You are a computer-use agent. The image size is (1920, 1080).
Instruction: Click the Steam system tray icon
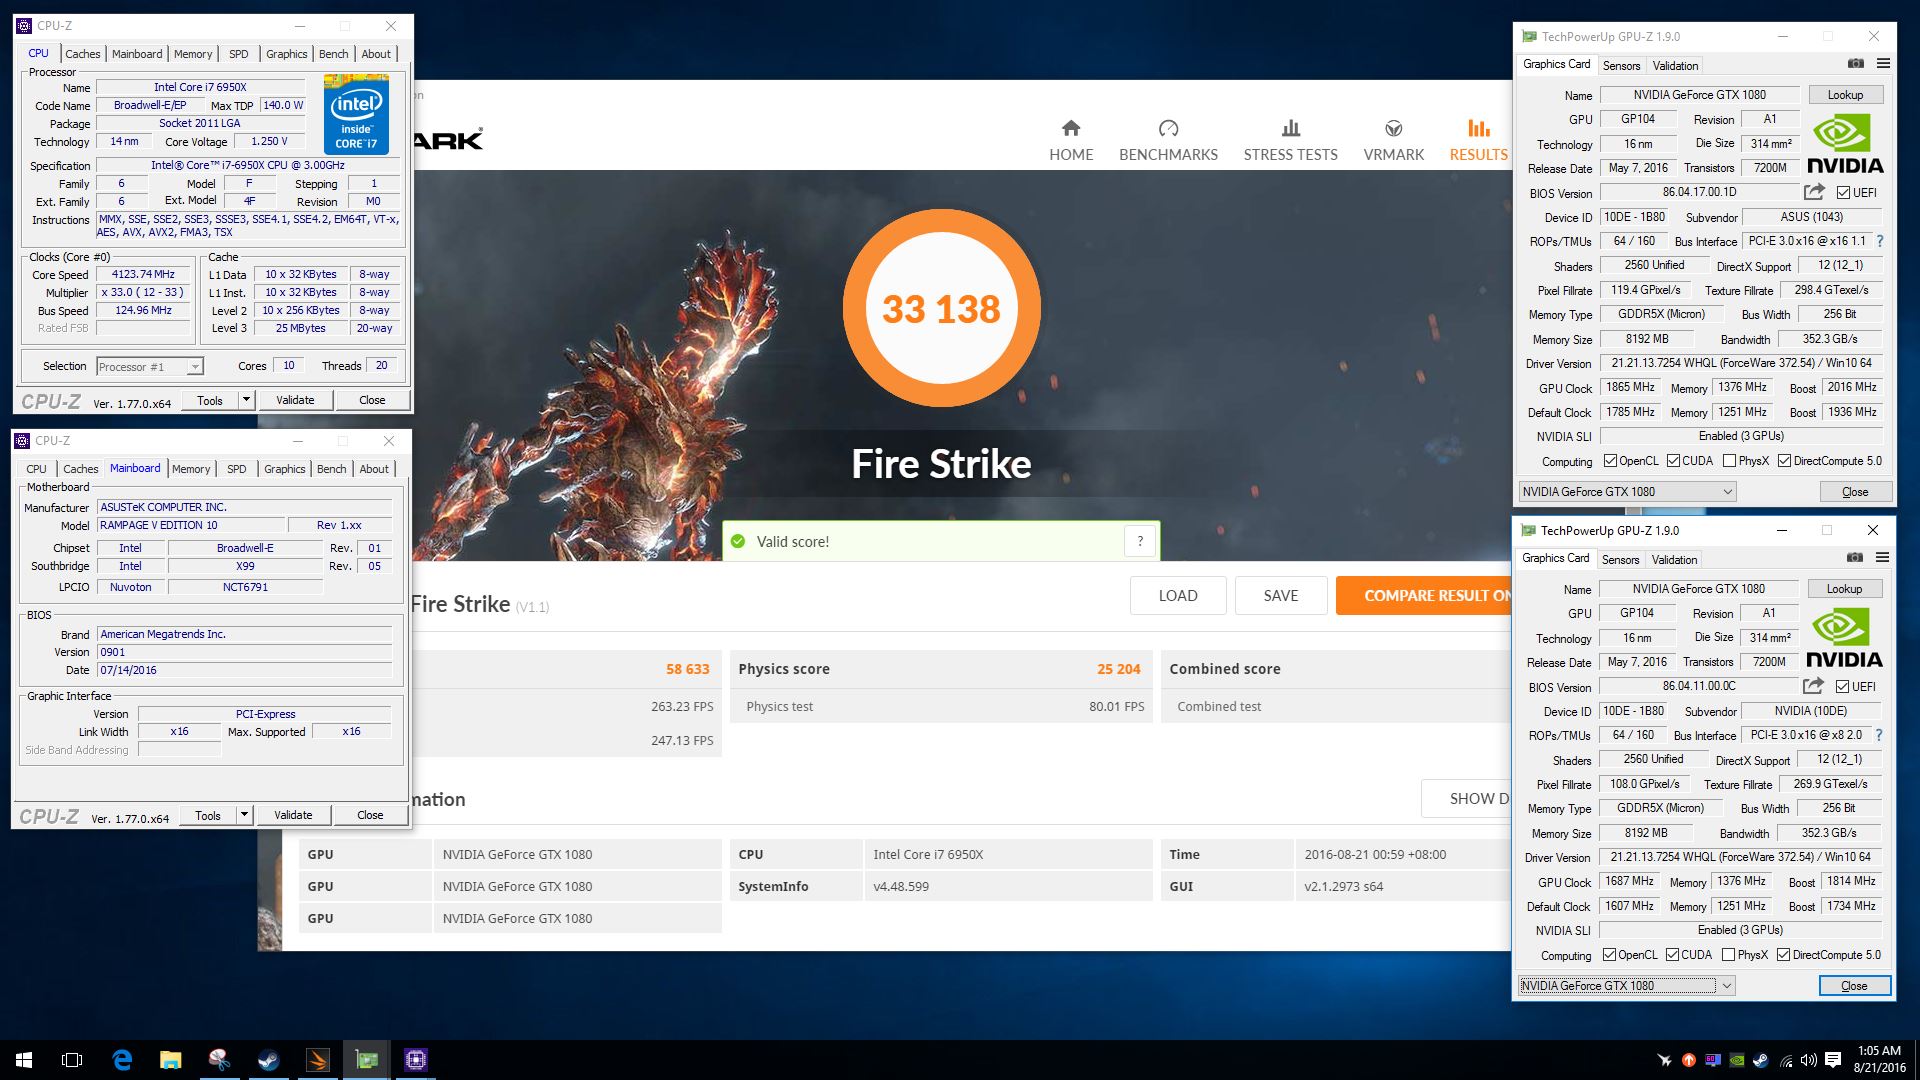(1761, 1060)
